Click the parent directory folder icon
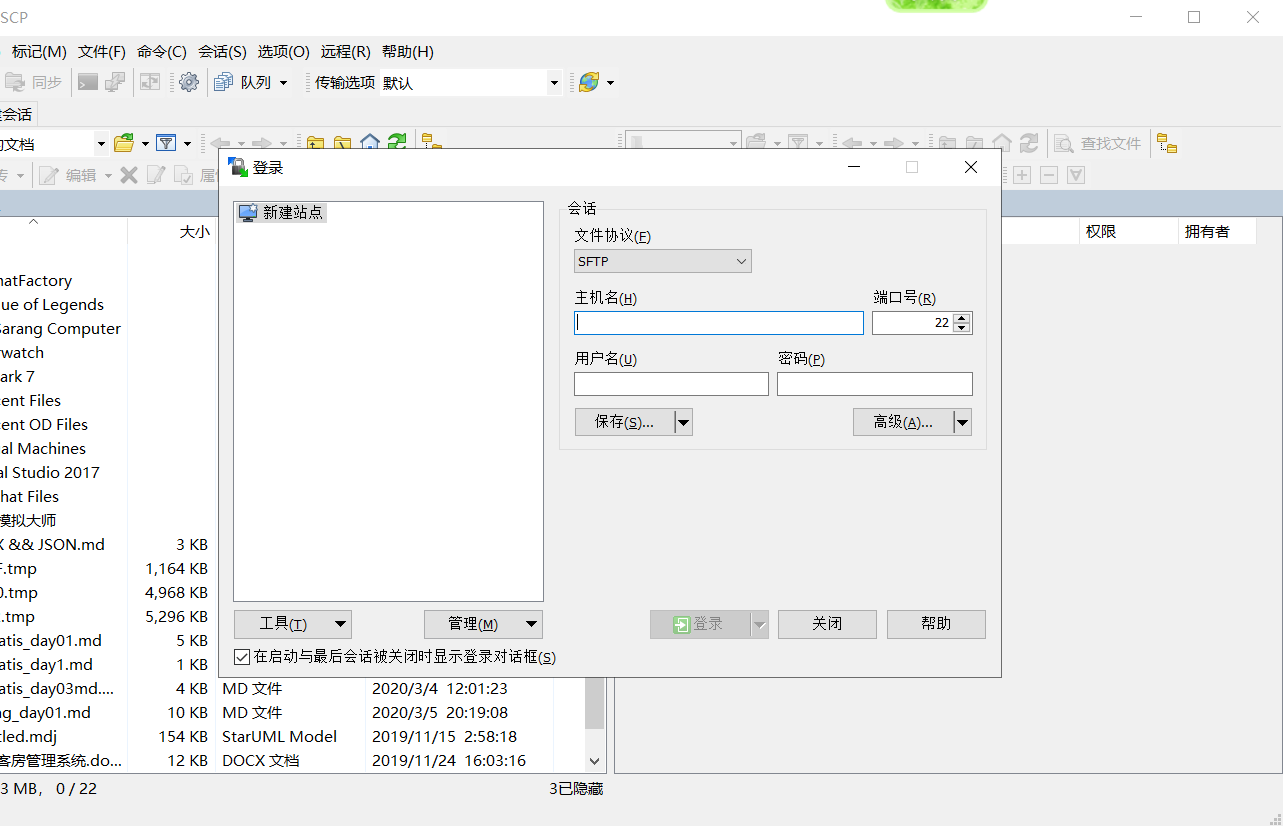The width and height of the screenshot is (1283, 826). pyautogui.click(x=315, y=143)
